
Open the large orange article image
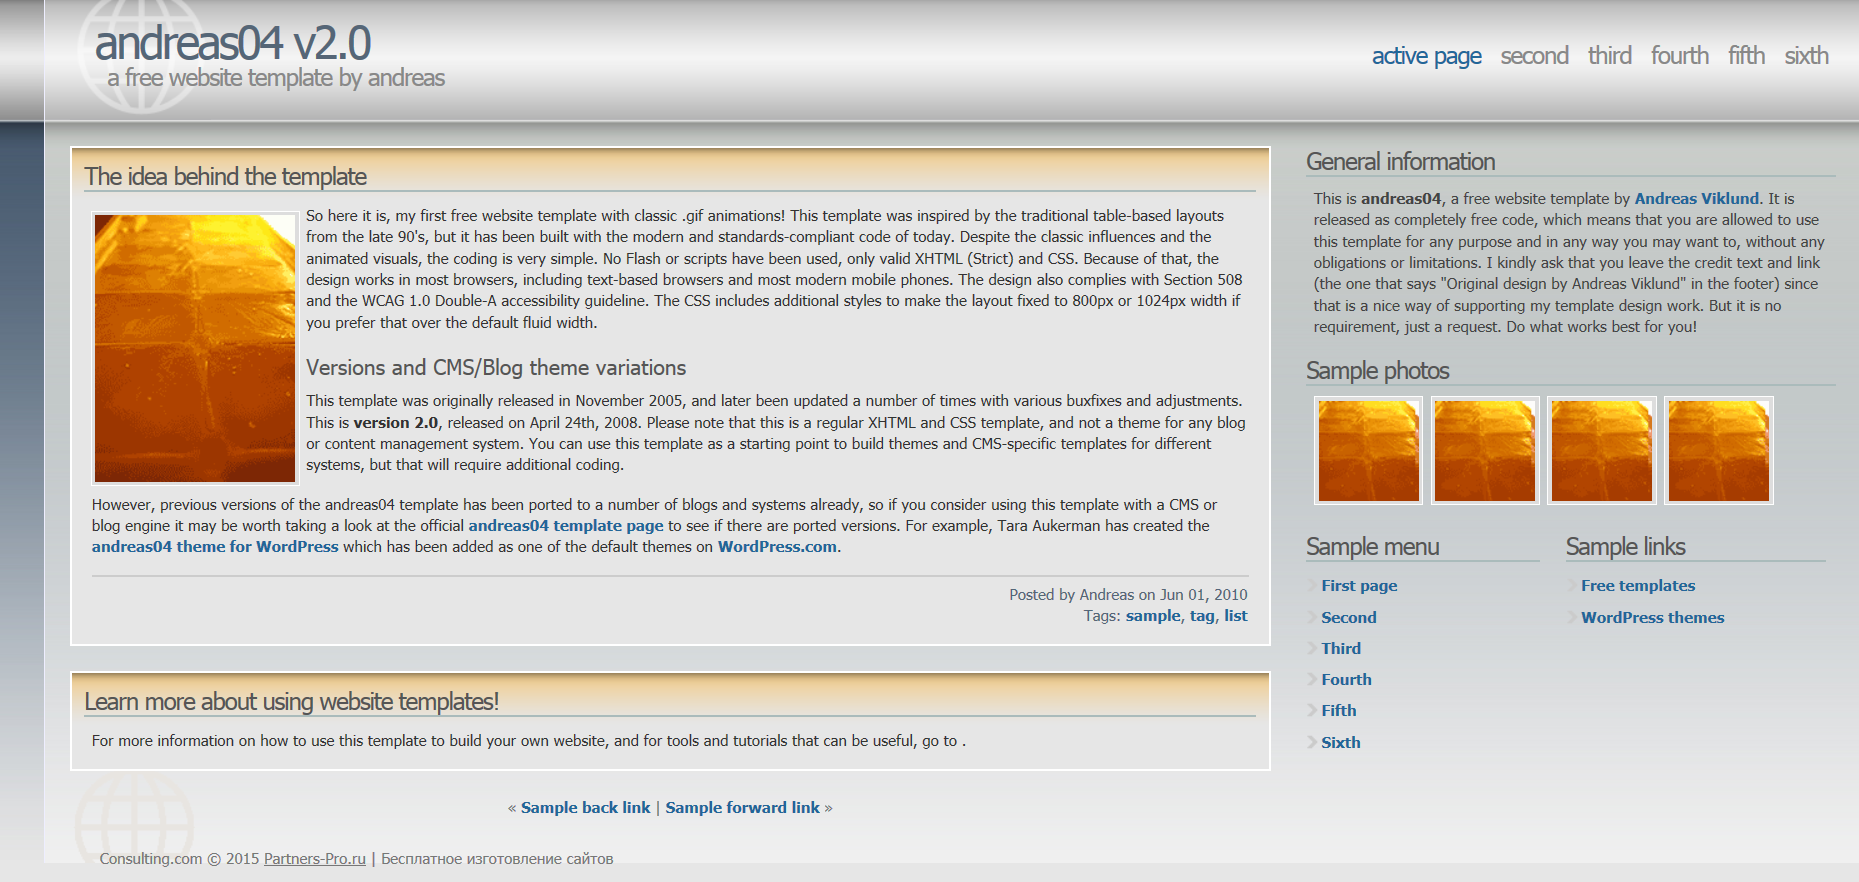click(195, 348)
